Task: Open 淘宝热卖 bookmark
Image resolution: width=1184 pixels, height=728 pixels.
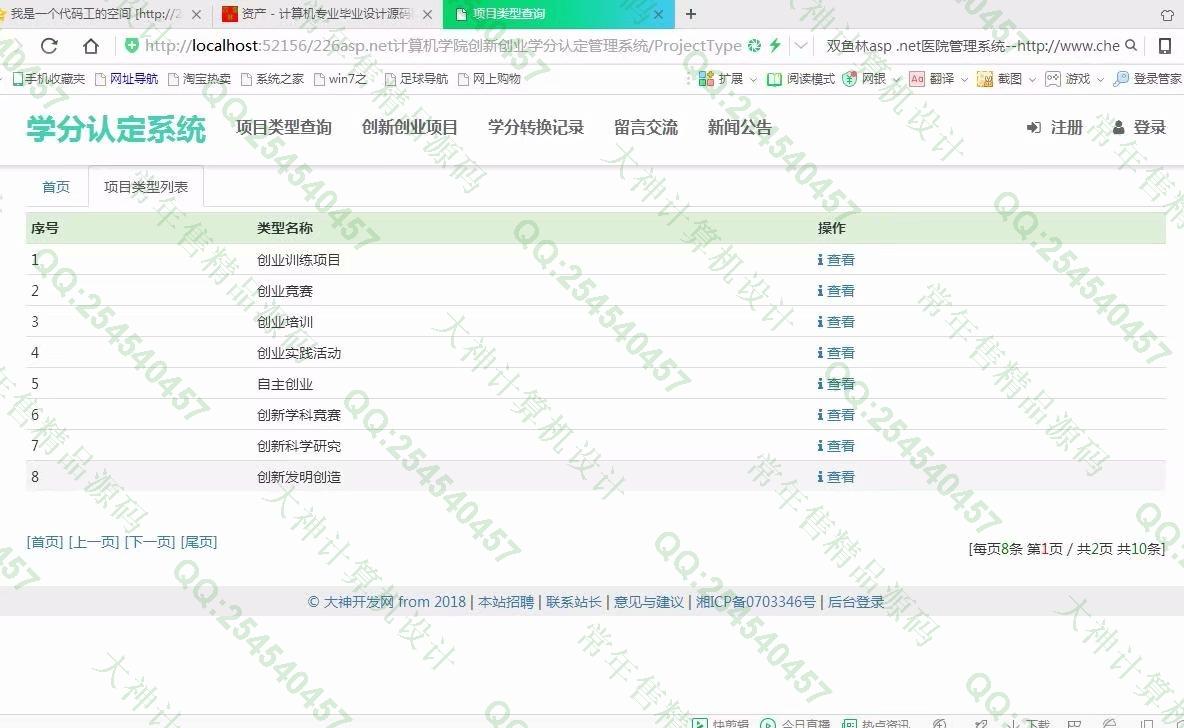Action: 199,79
